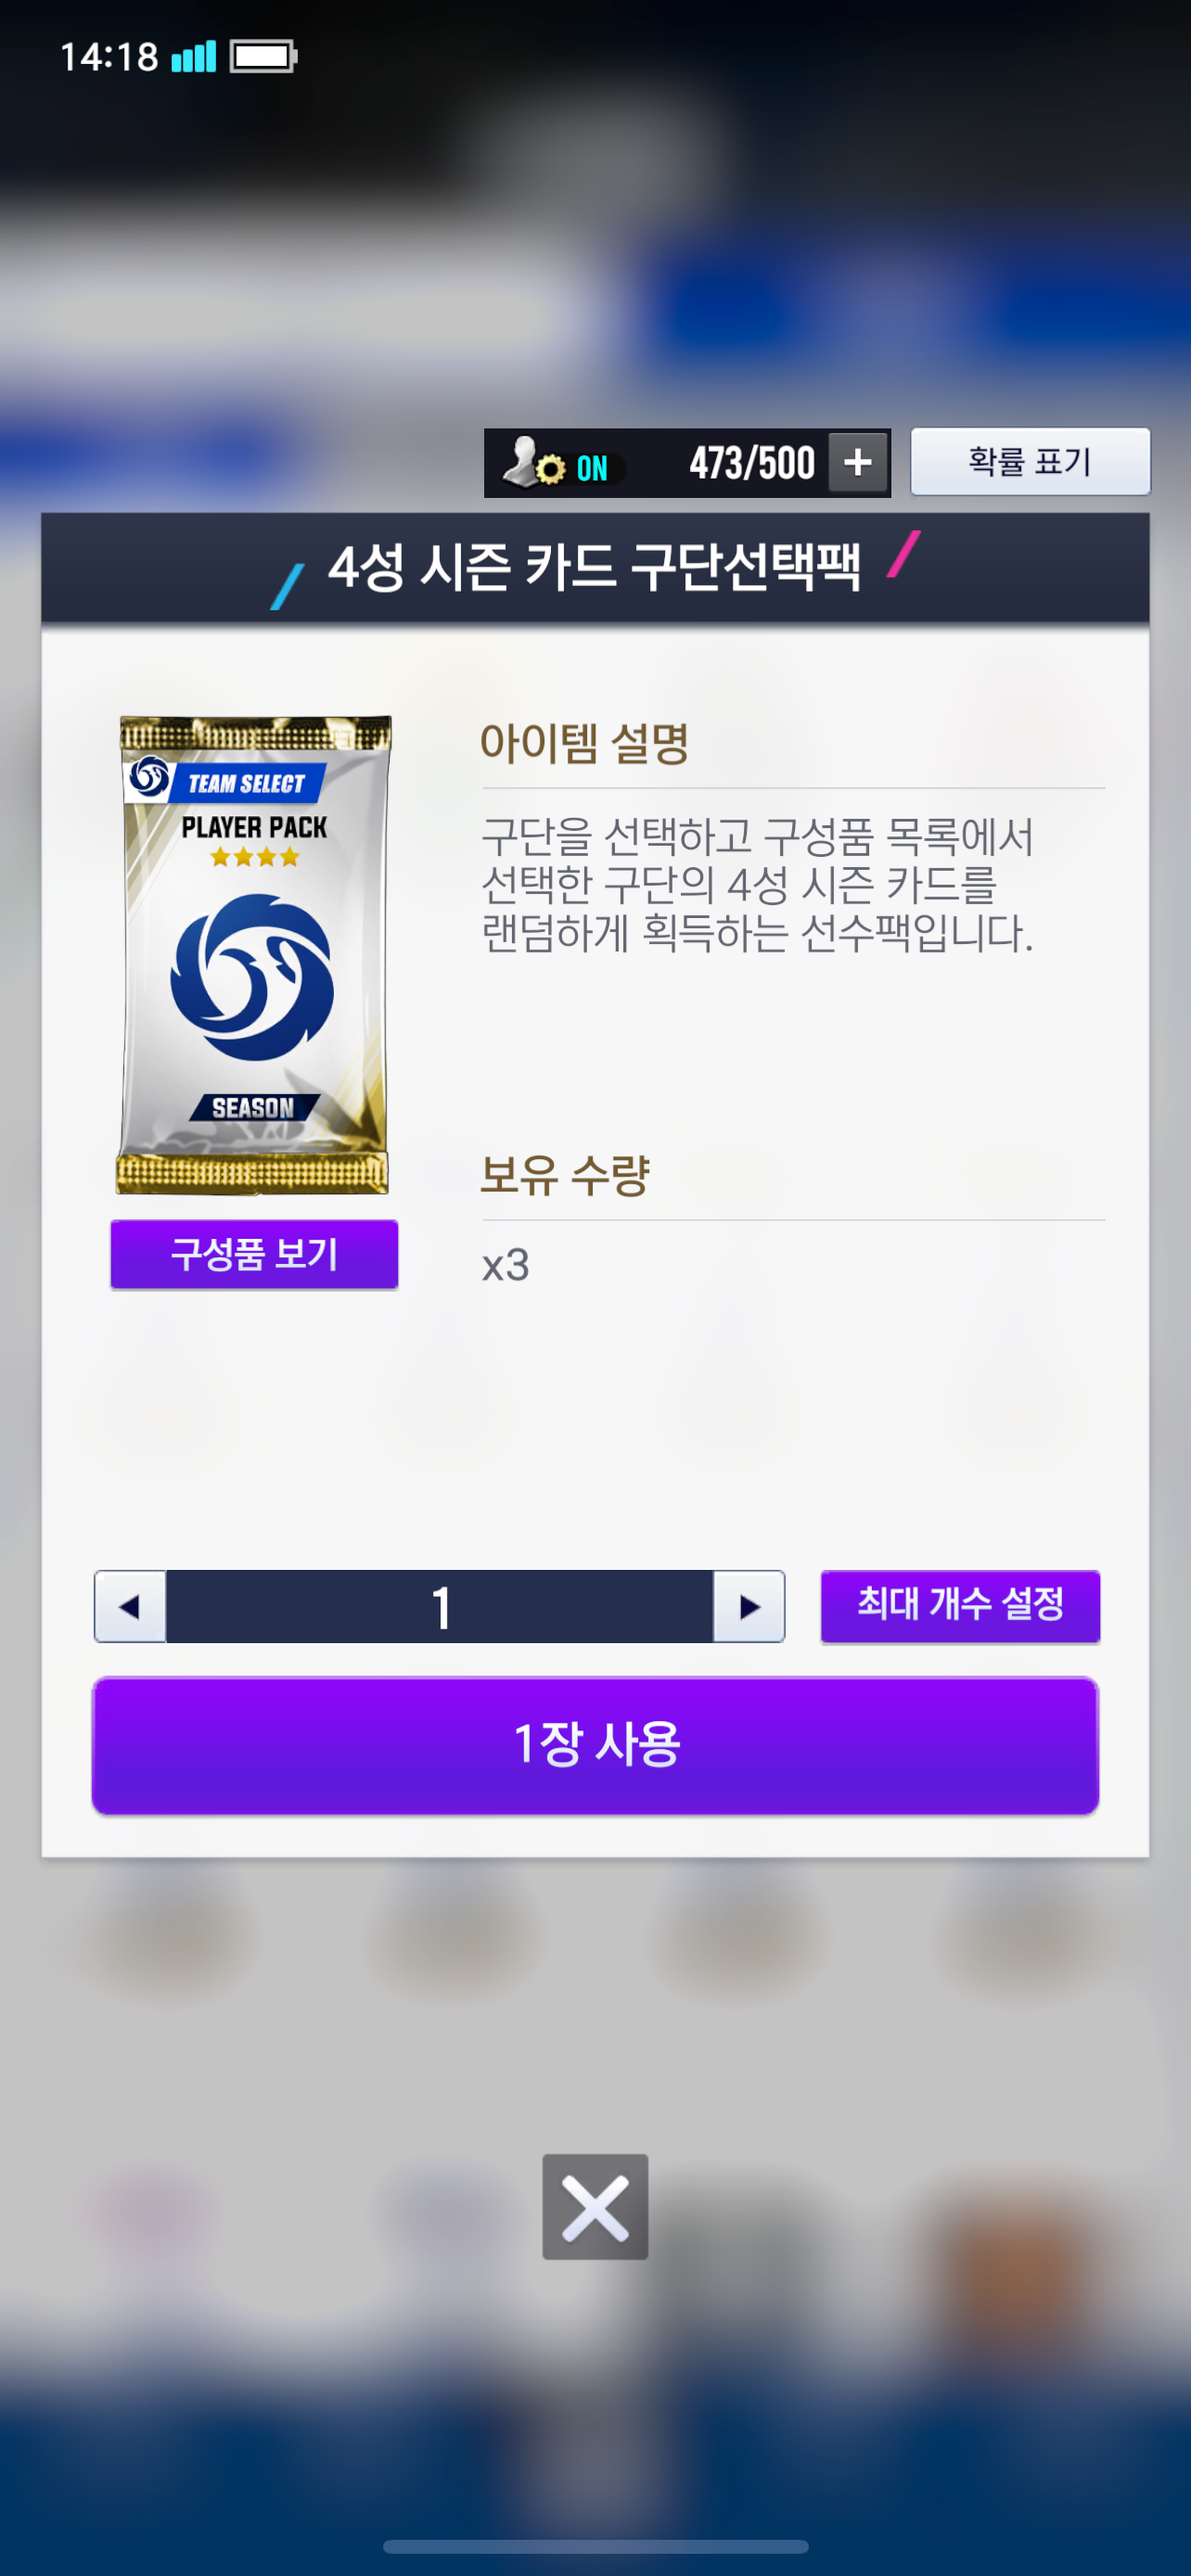1191x2576 pixels.
Task: Use one pack with 1장 사용
Action: tap(595, 1745)
